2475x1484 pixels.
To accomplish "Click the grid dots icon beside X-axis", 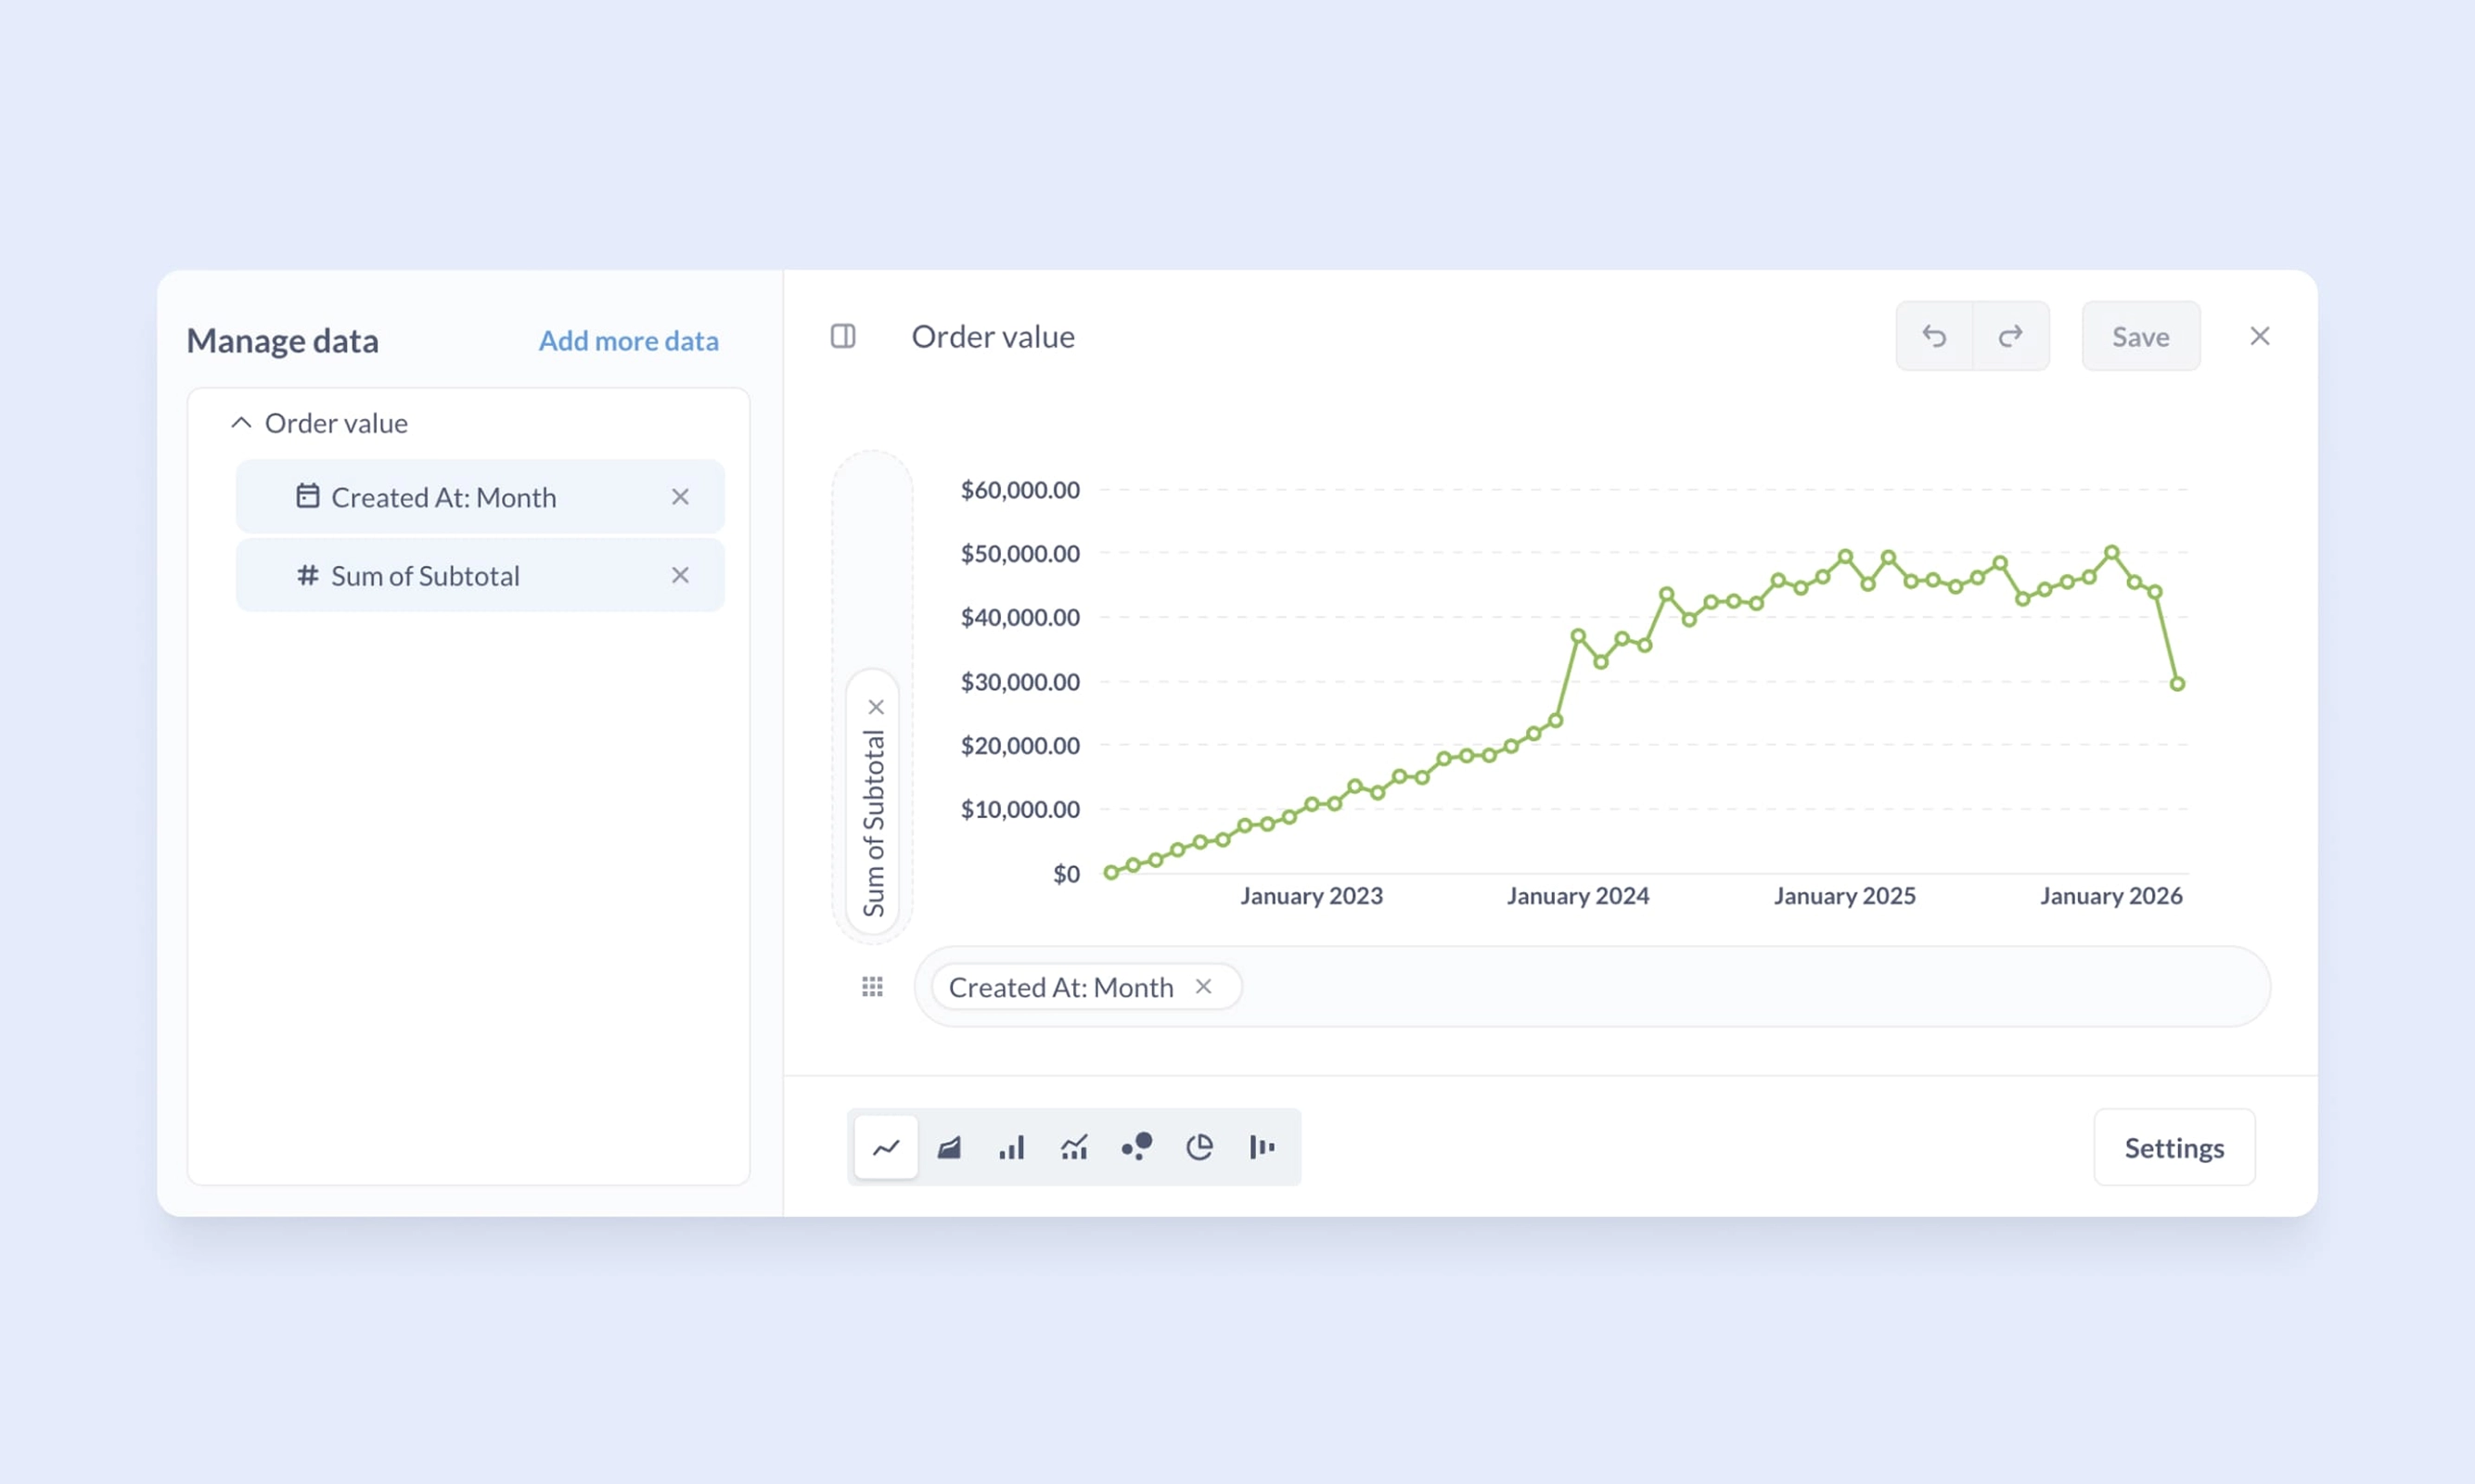I will (872, 987).
